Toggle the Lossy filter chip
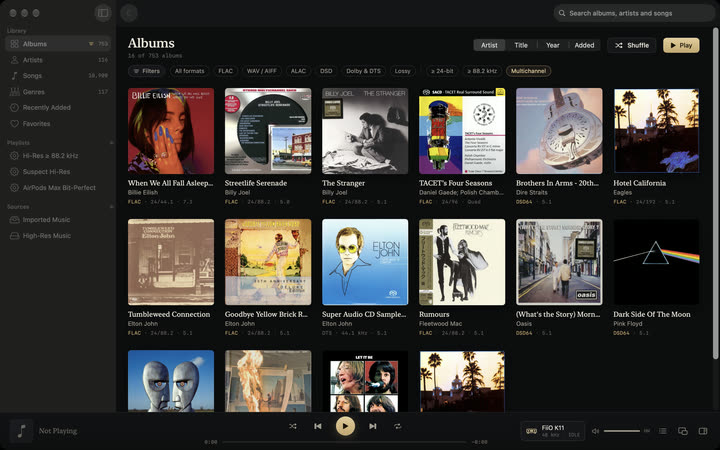The image size is (720, 450). click(x=402, y=71)
